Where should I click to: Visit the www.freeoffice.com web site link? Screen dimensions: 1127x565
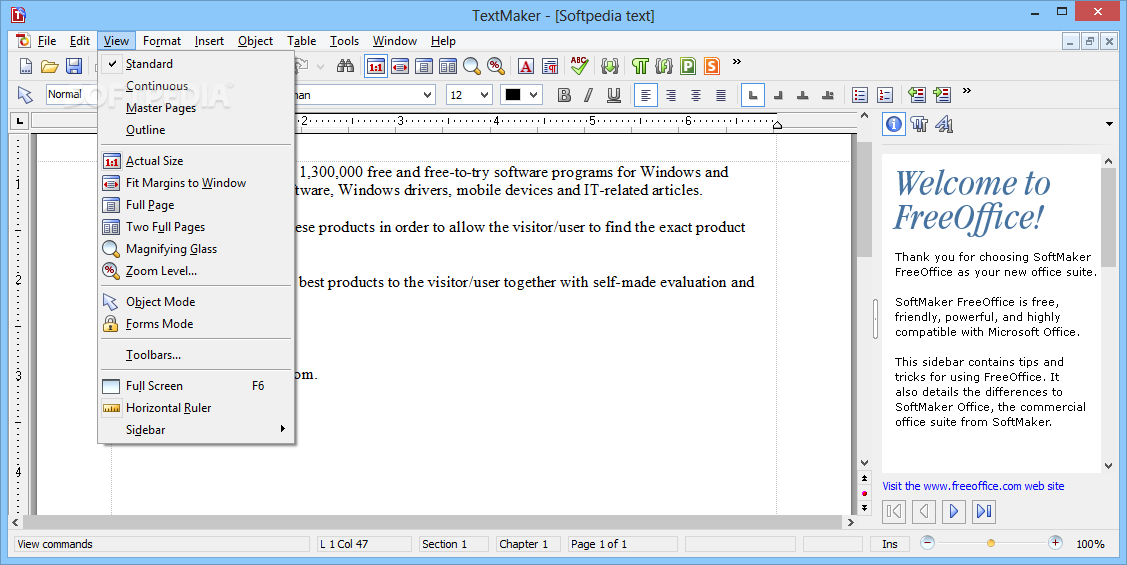[973, 486]
